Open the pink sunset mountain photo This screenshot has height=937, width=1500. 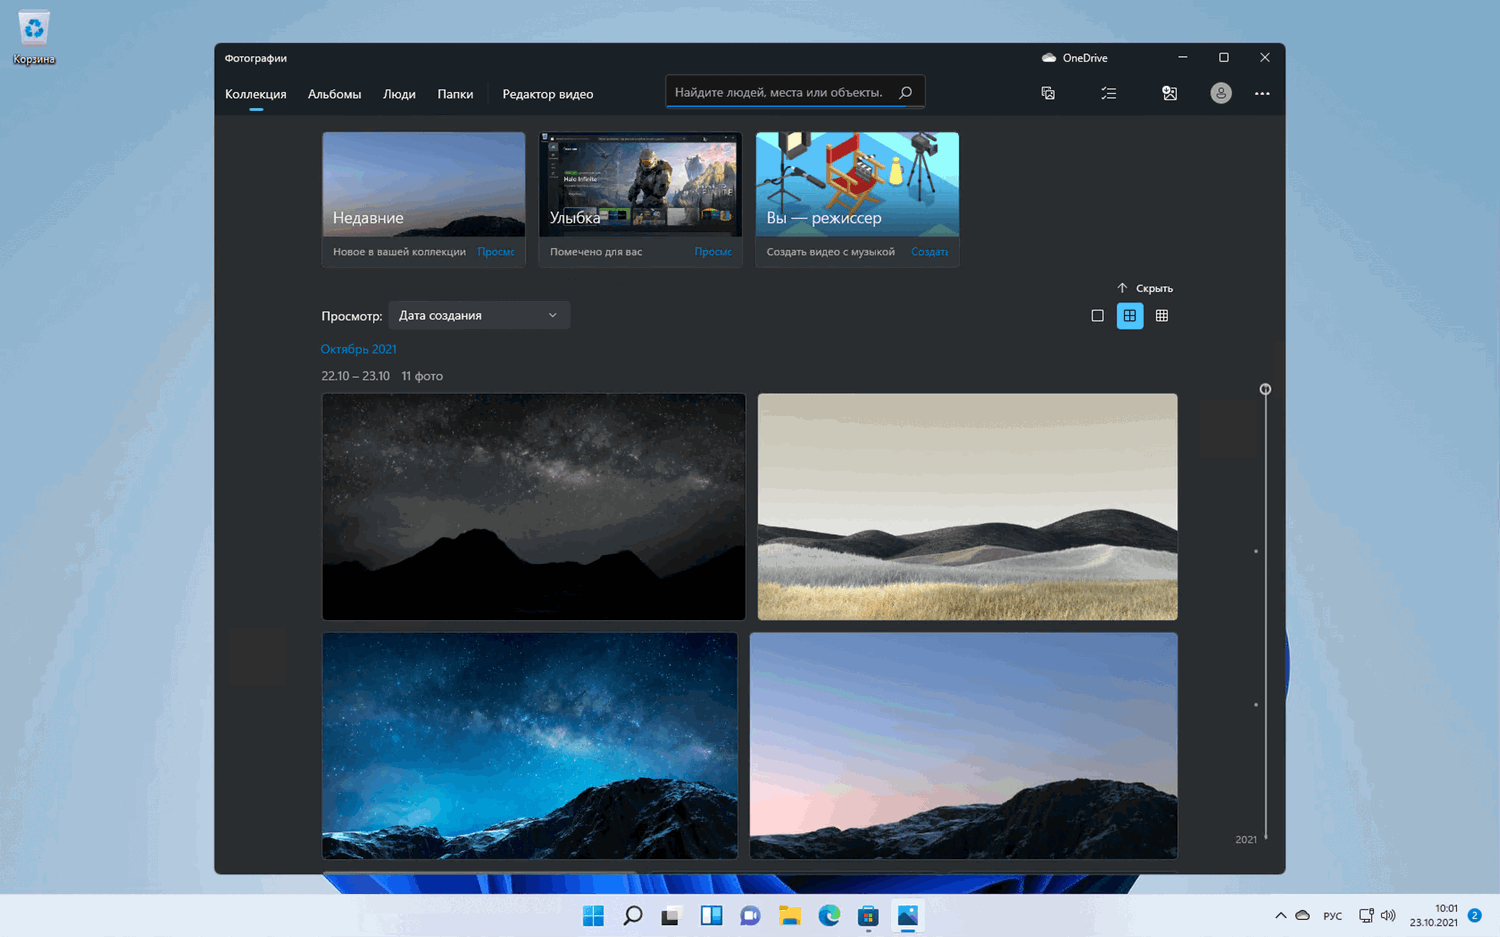[x=964, y=746]
